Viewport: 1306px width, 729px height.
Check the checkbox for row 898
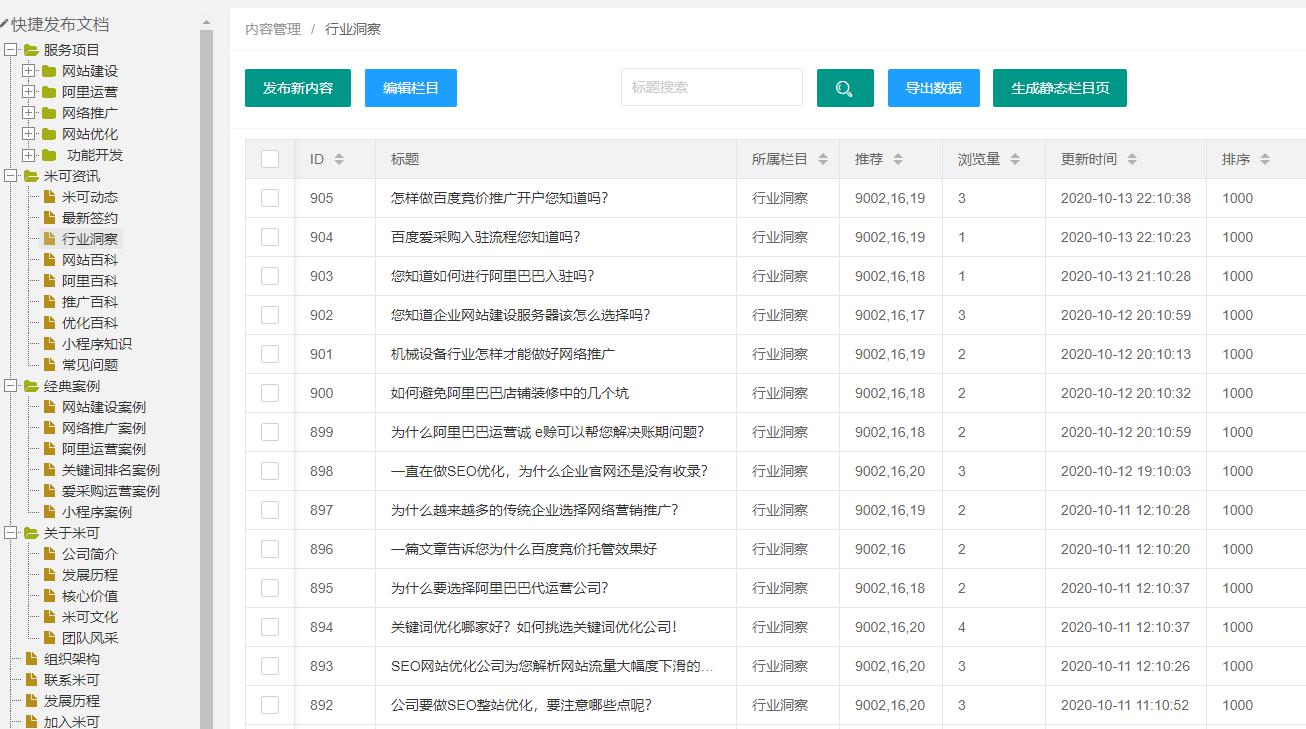click(x=269, y=471)
